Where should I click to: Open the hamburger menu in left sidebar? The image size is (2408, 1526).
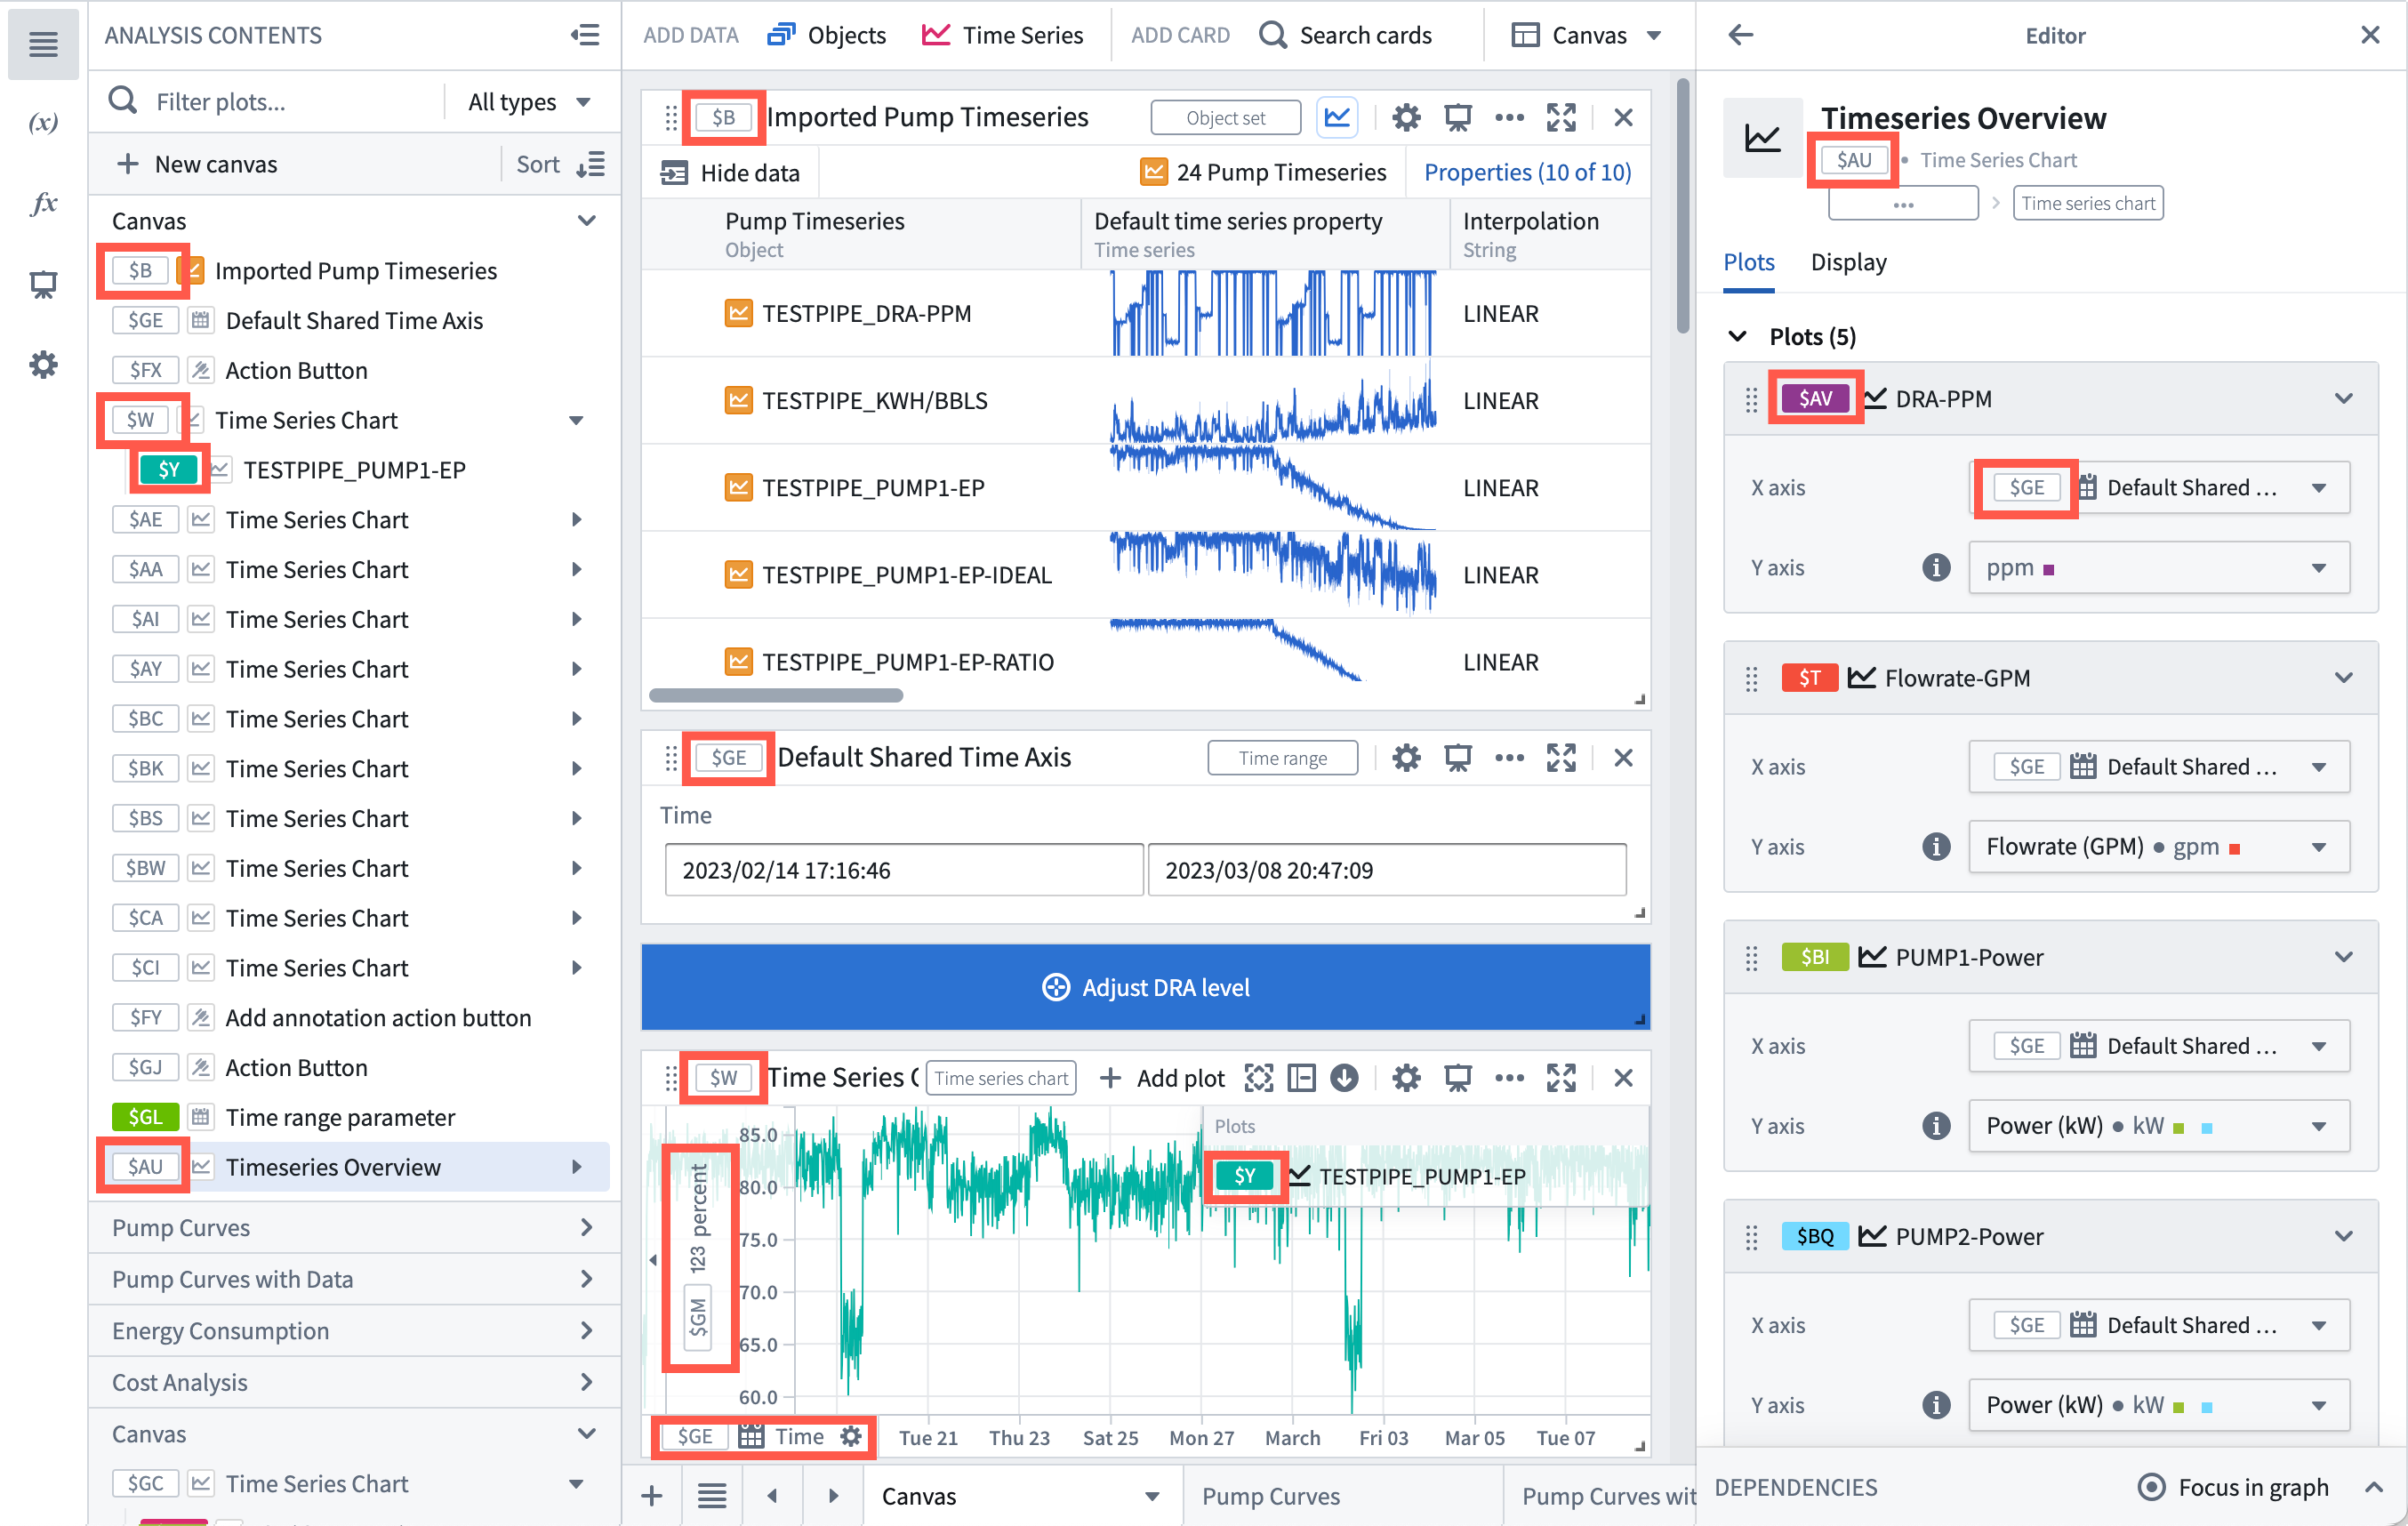43,44
